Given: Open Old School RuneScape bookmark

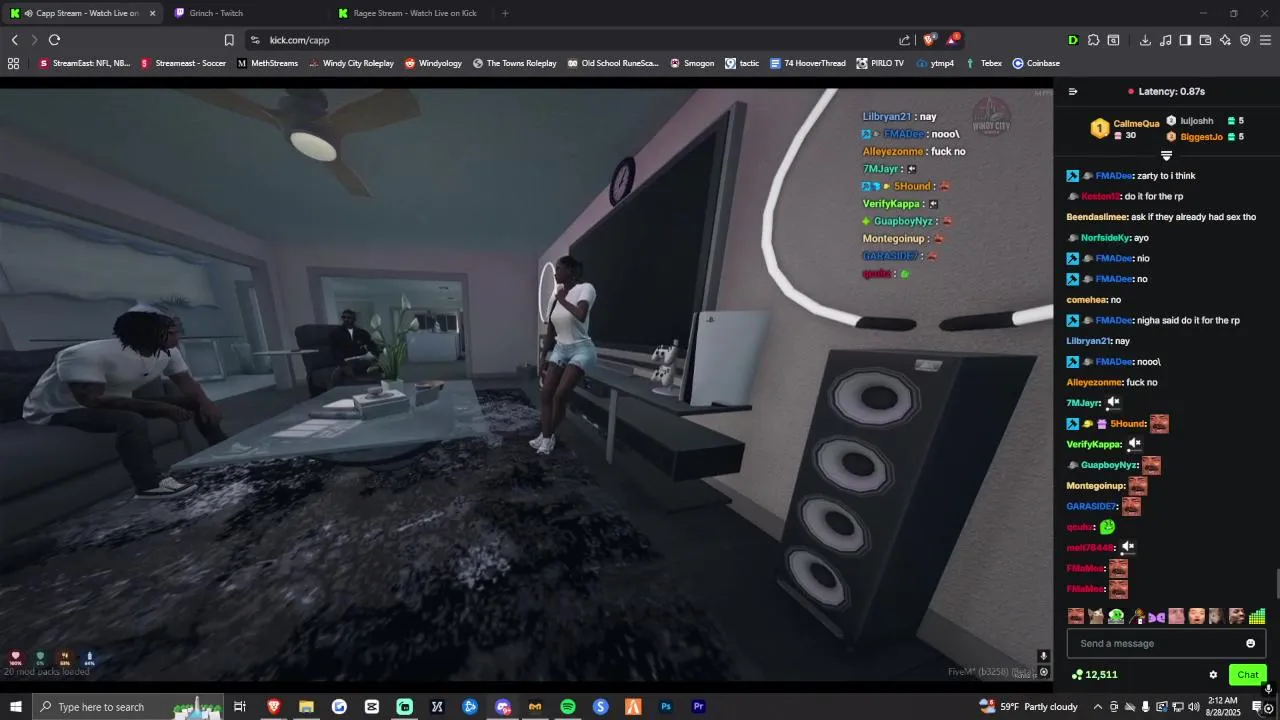Looking at the screenshot, I should pyautogui.click(x=613, y=63).
